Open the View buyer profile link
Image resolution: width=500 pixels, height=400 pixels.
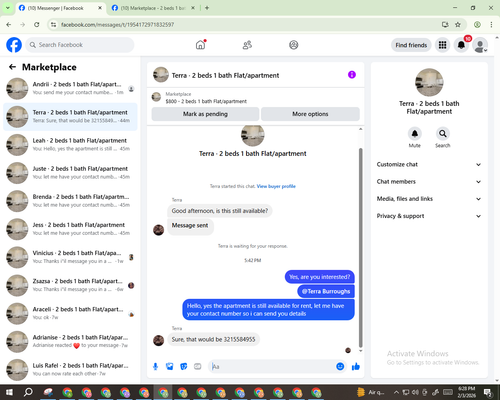(276, 186)
